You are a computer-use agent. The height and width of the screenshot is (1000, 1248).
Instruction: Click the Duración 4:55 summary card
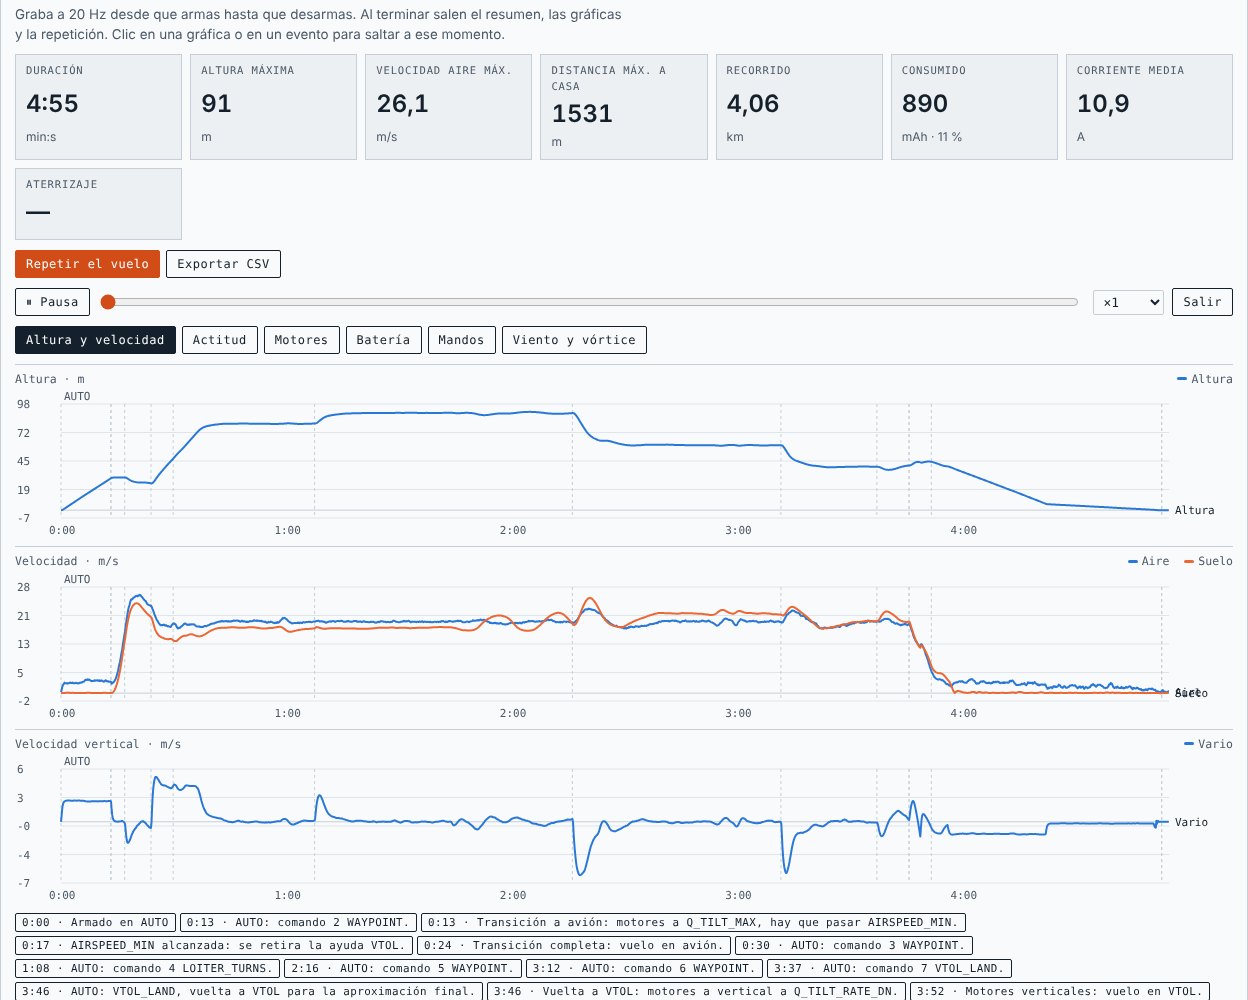(x=98, y=107)
